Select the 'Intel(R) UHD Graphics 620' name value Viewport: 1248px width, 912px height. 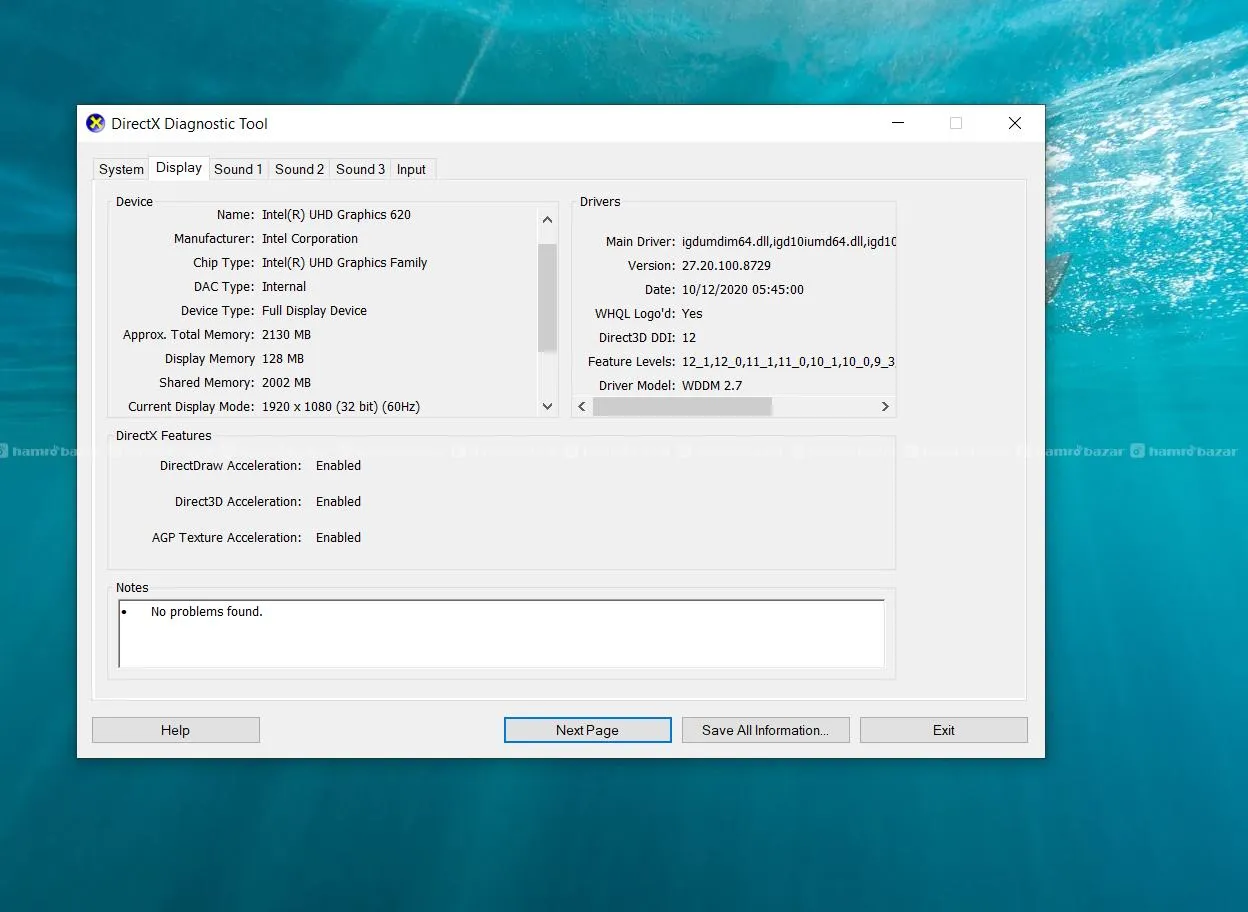[x=336, y=214]
